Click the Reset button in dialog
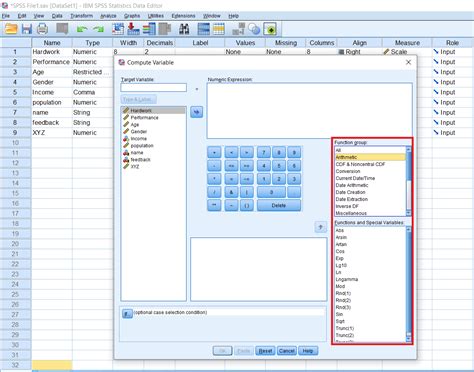 point(265,351)
